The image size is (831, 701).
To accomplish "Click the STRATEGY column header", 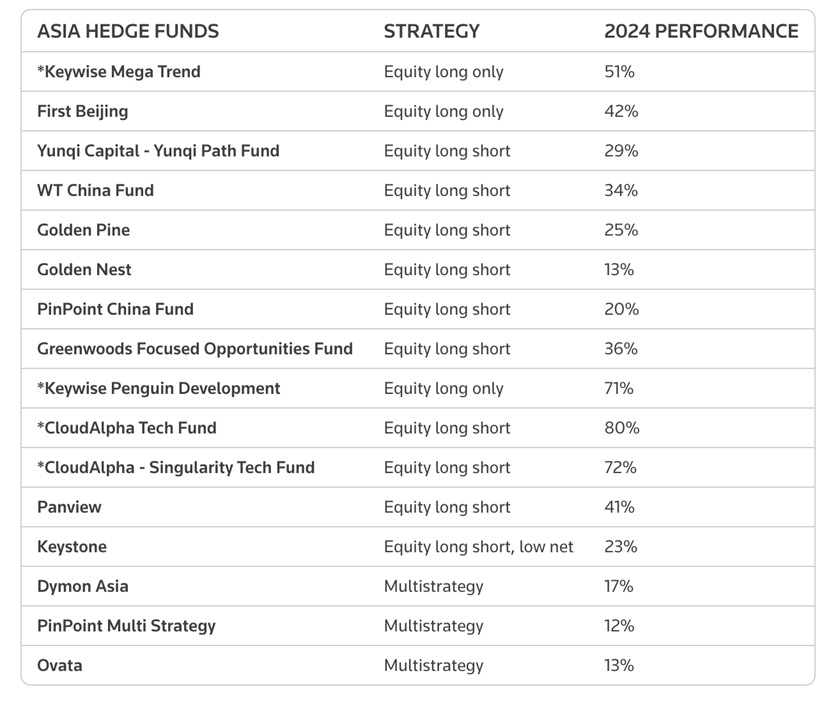I will [431, 31].
